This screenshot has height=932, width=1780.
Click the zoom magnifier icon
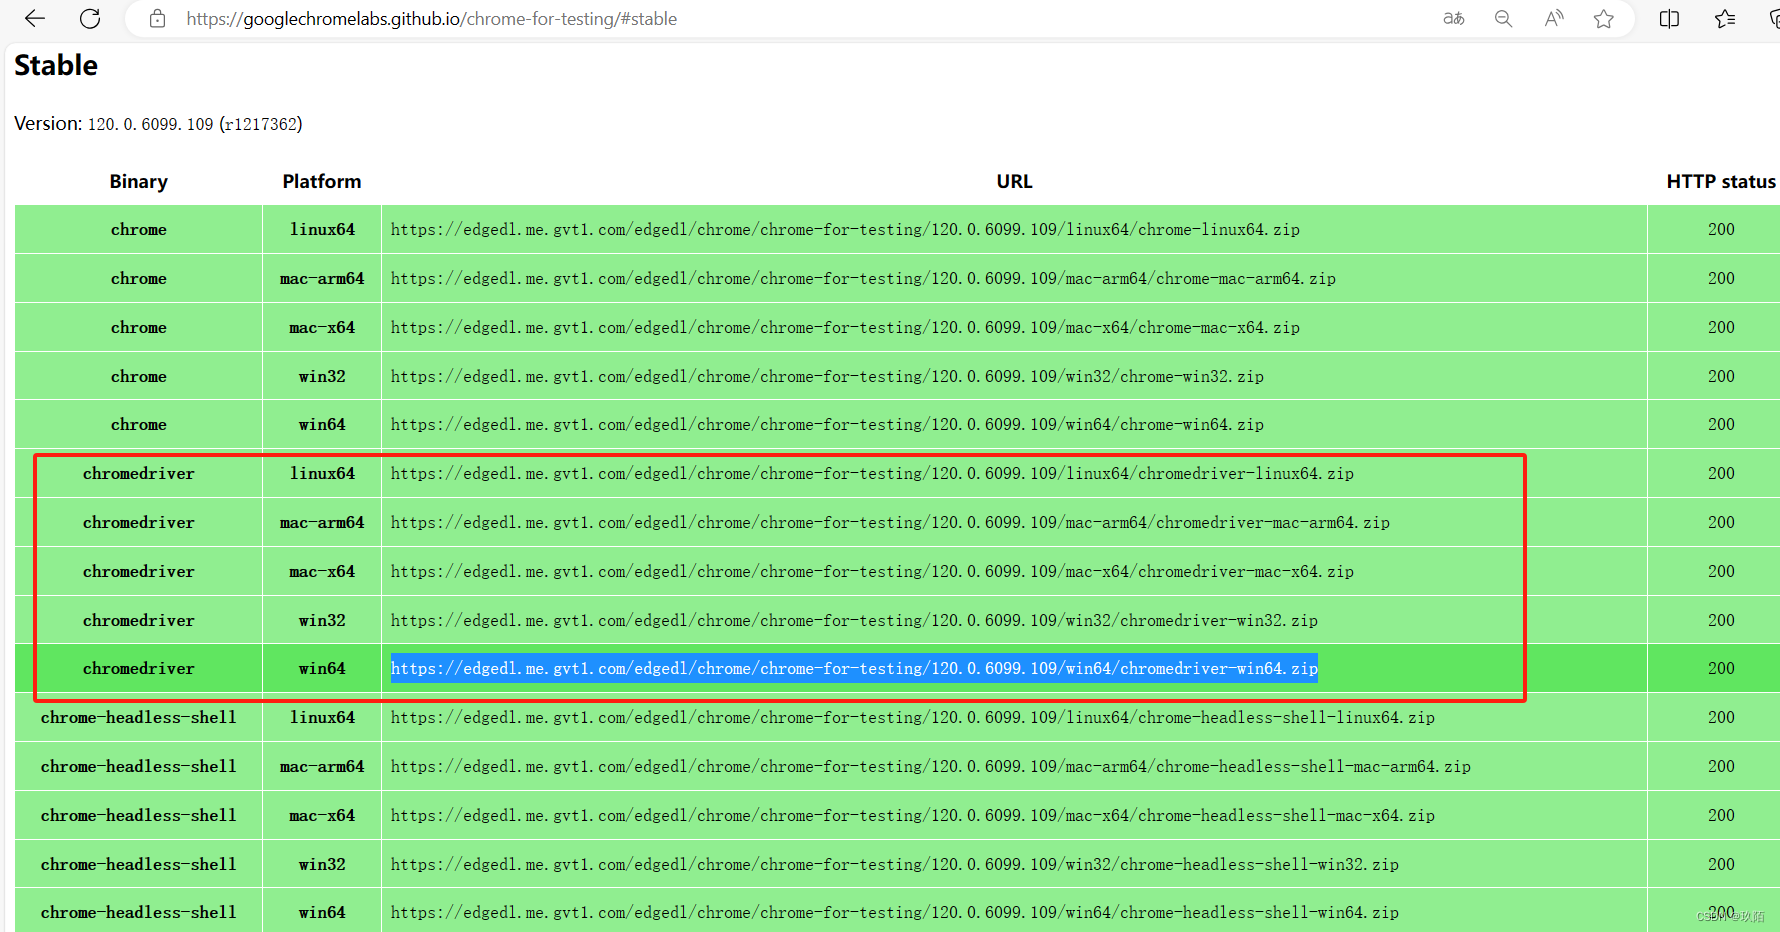coord(1503,18)
